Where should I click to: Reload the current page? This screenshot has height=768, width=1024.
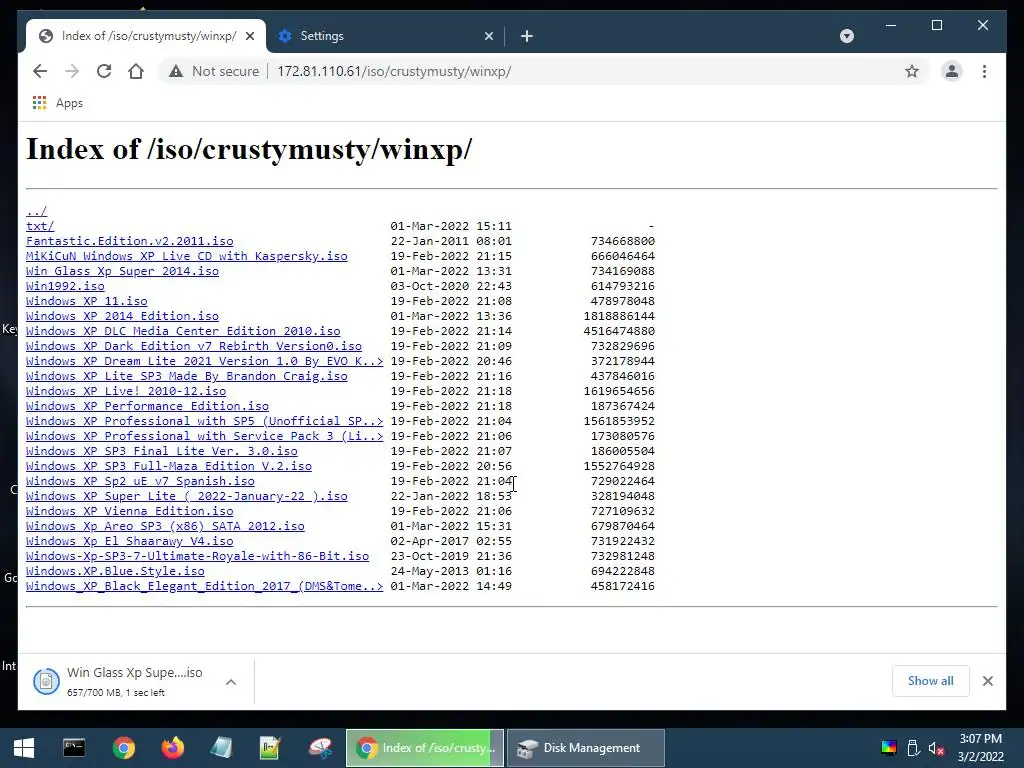(104, 71)
